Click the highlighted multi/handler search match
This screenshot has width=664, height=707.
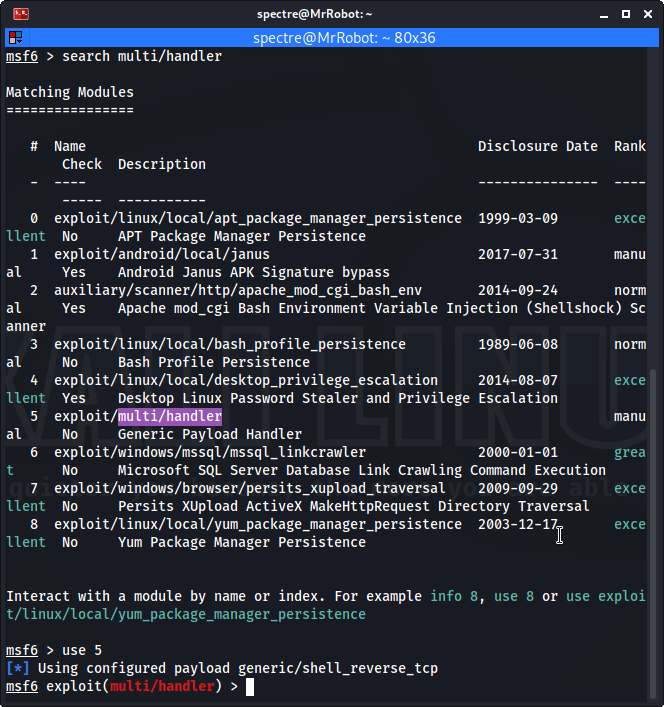(x=169, y=416)
